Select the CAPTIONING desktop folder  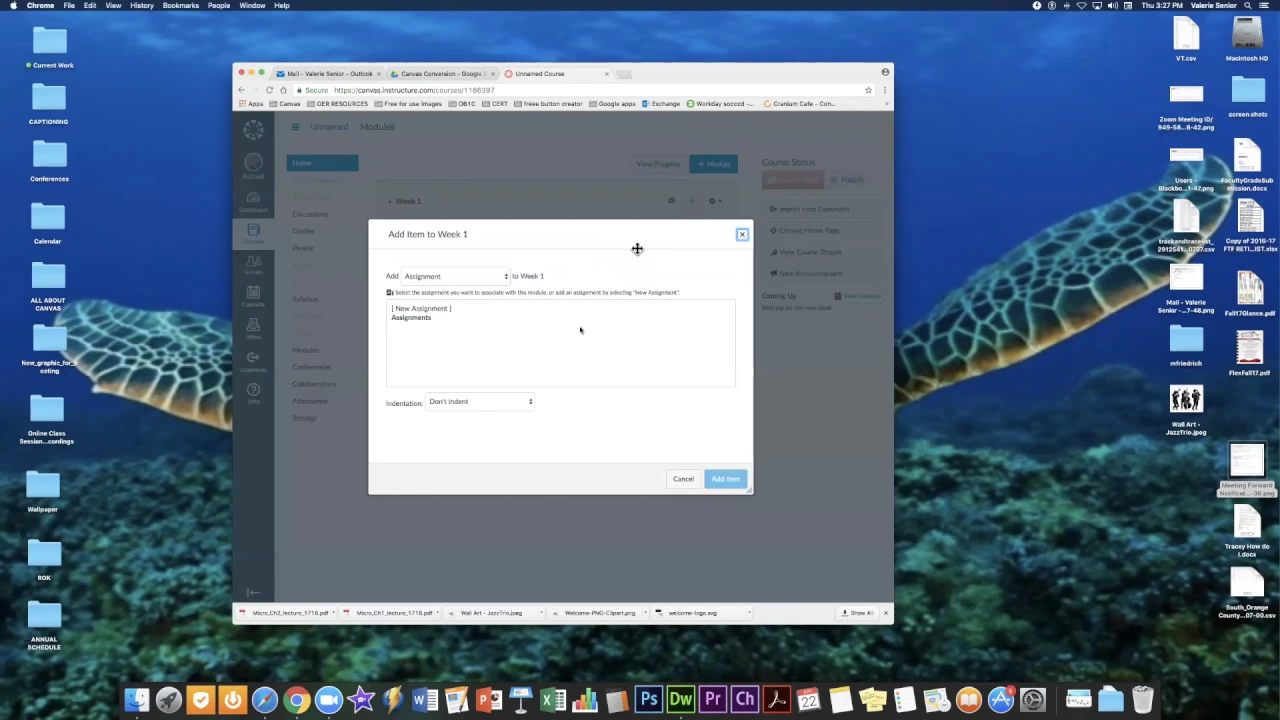[x=48, y=97]
